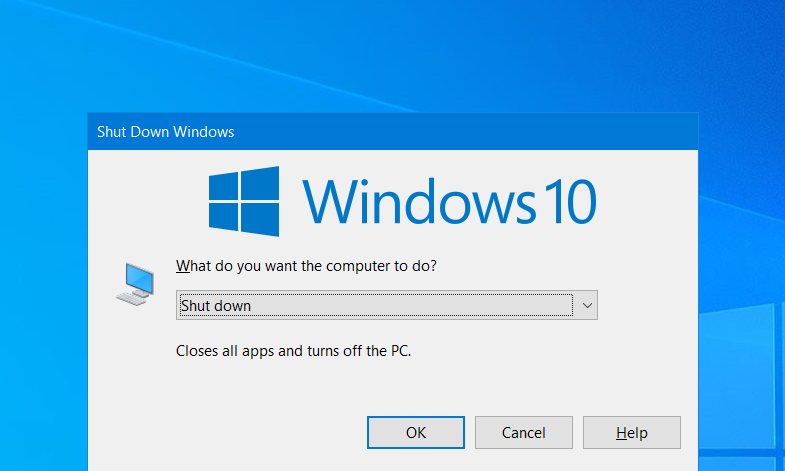785x471 pixels.
Task: Confirm shutdown with the OK button
Action: click(416, 432)
